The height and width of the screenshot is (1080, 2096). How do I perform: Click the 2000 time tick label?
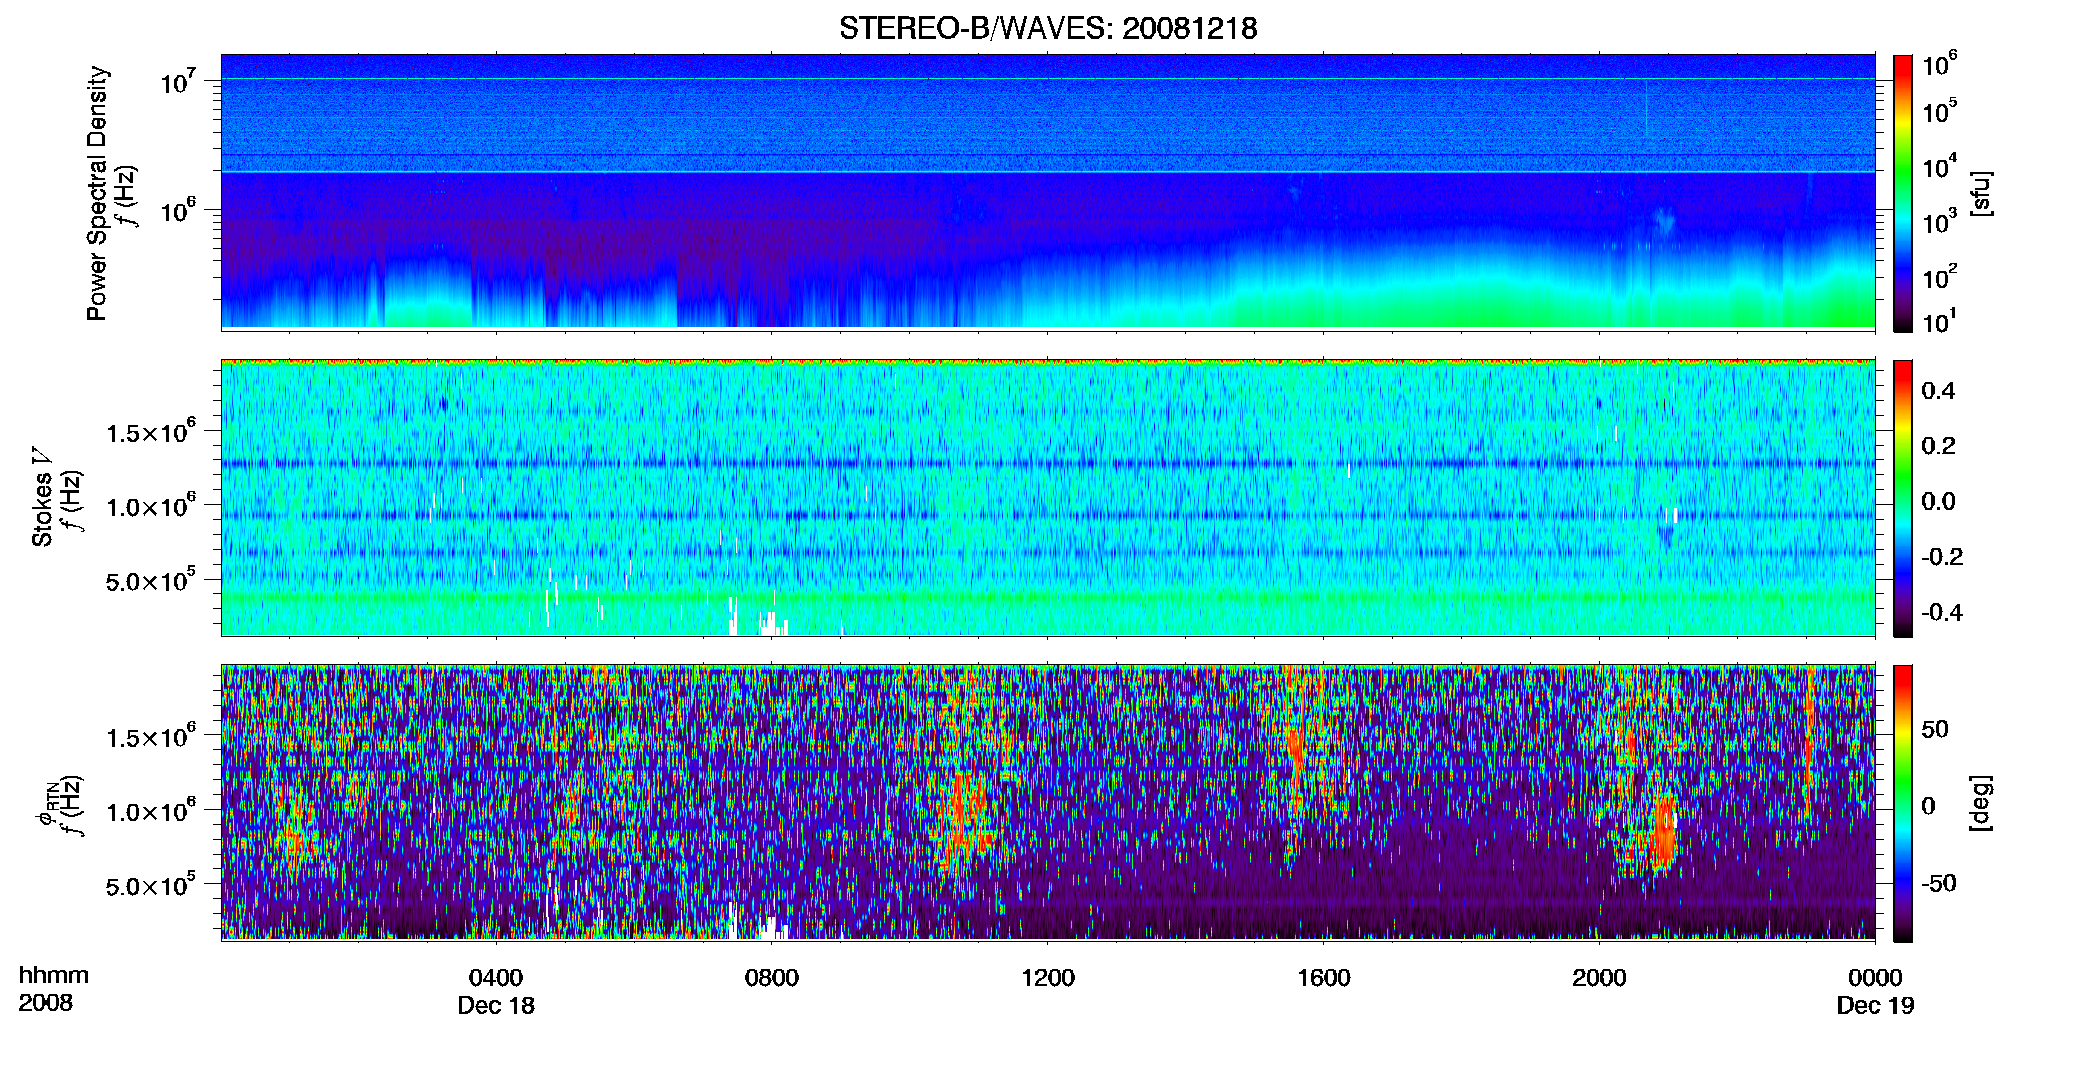pos(1599,977)
